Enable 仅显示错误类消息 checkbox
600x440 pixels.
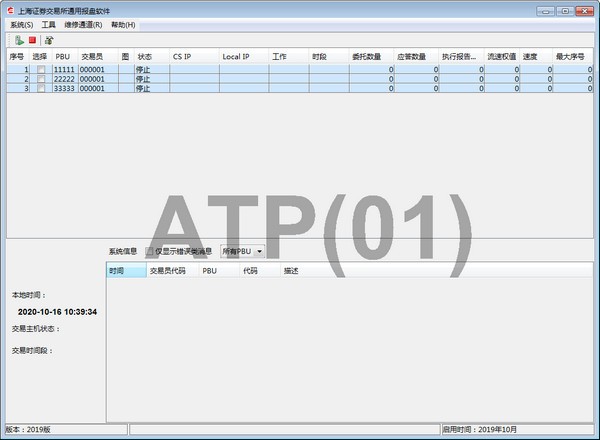(149, 251)
